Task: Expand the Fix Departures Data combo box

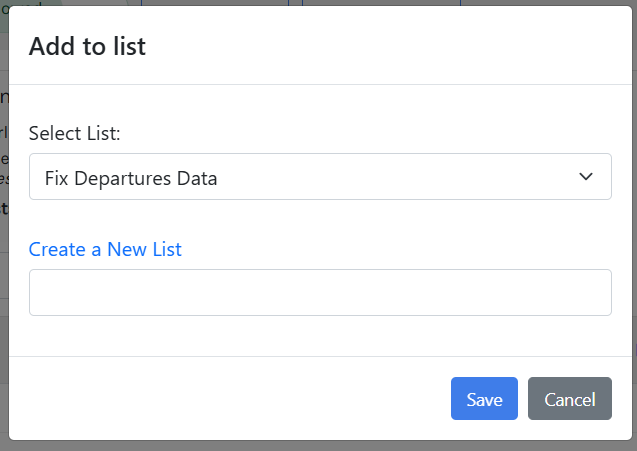Action: tap(320, 177)
